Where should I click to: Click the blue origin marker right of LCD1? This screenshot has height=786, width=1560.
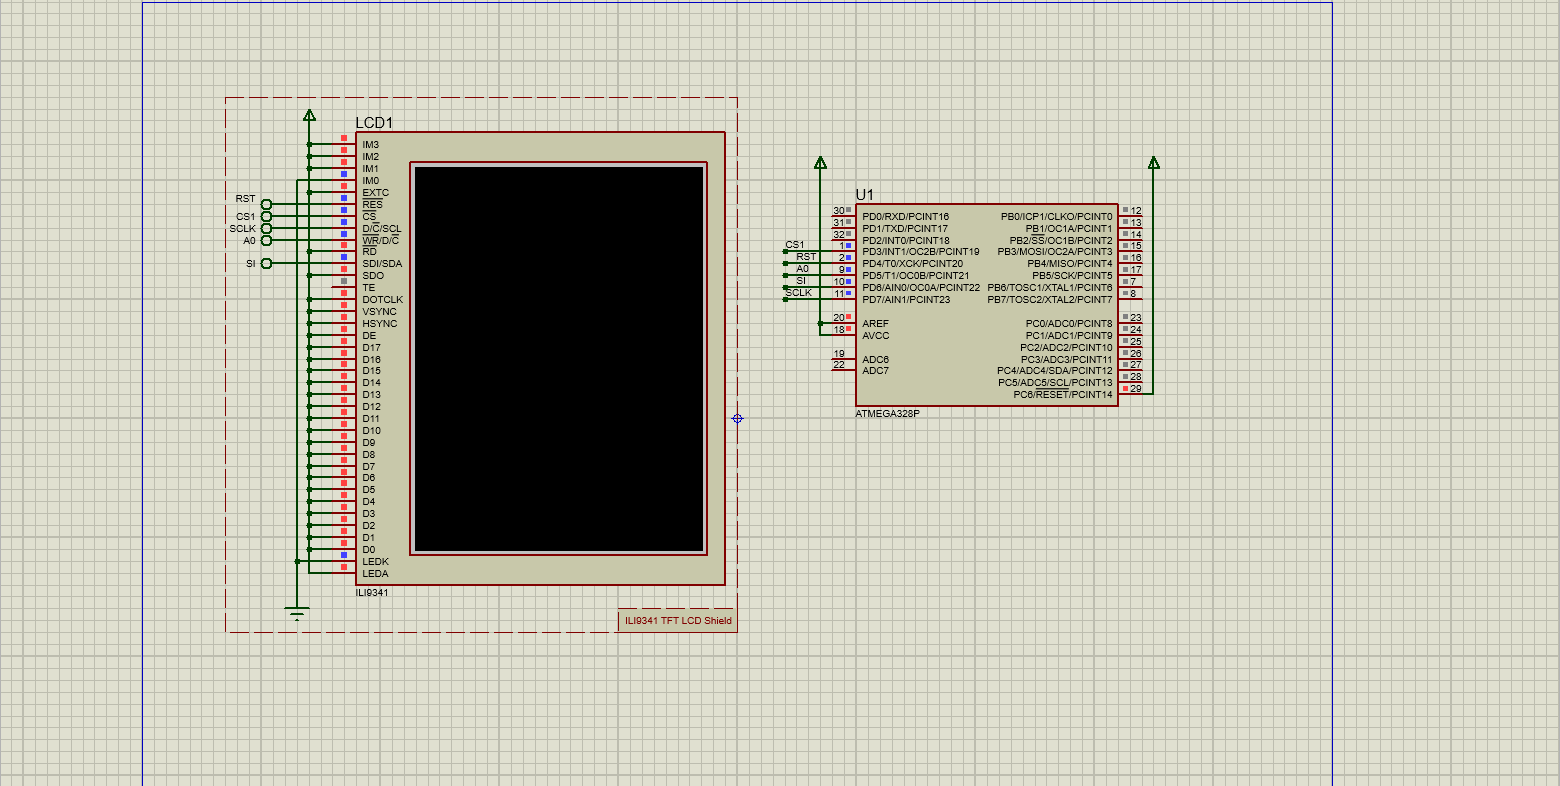tap(738, 418)
